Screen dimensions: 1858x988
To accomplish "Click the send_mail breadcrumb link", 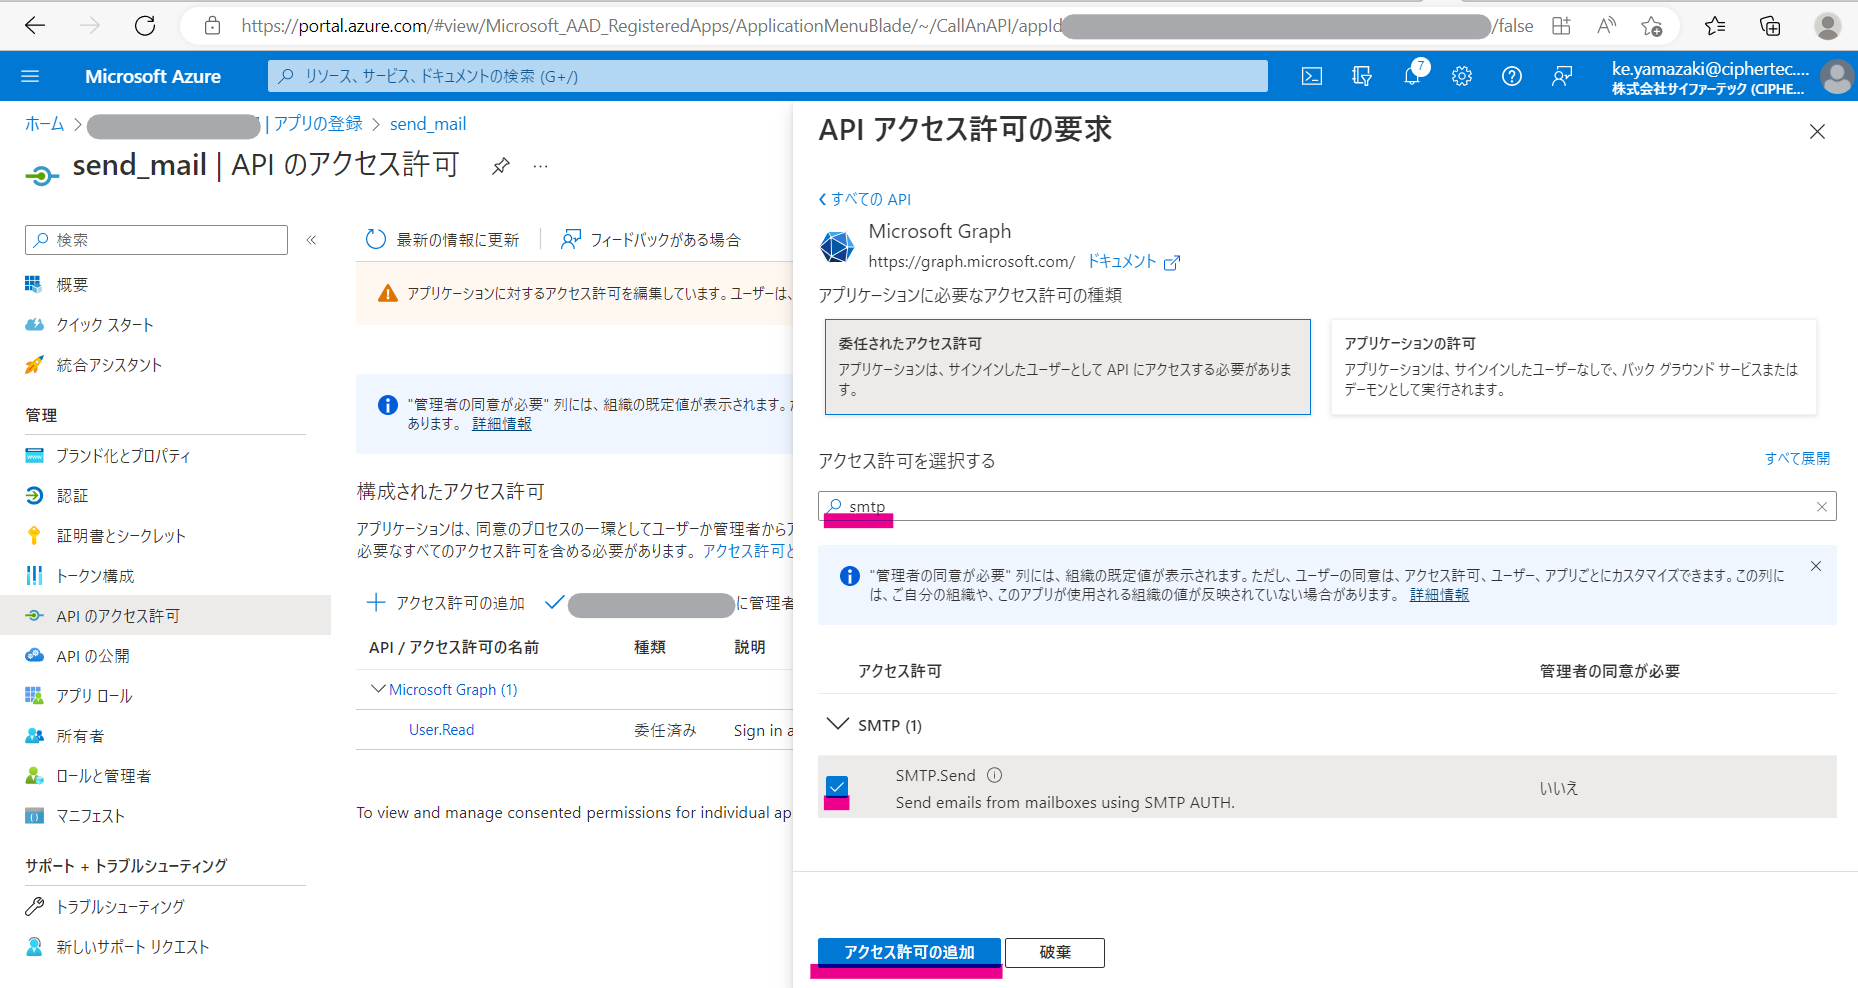I will pos(428,124).
